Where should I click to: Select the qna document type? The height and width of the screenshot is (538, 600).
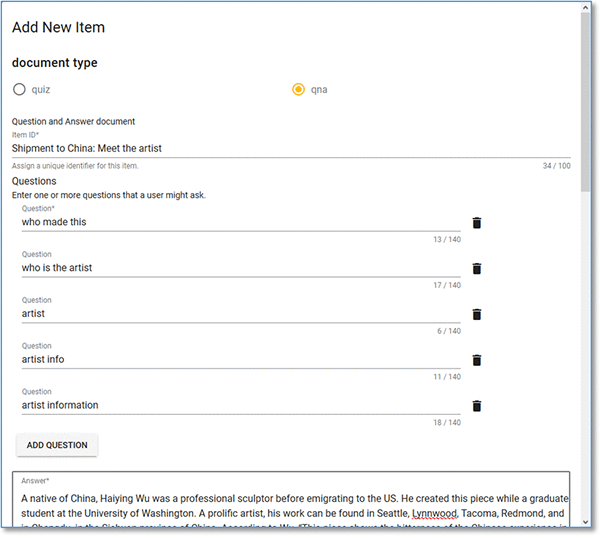tap(298, 89)
